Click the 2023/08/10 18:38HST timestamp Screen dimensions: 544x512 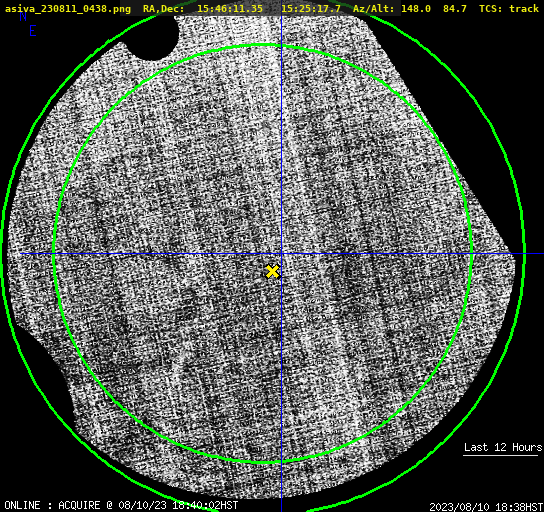(486, 507)
